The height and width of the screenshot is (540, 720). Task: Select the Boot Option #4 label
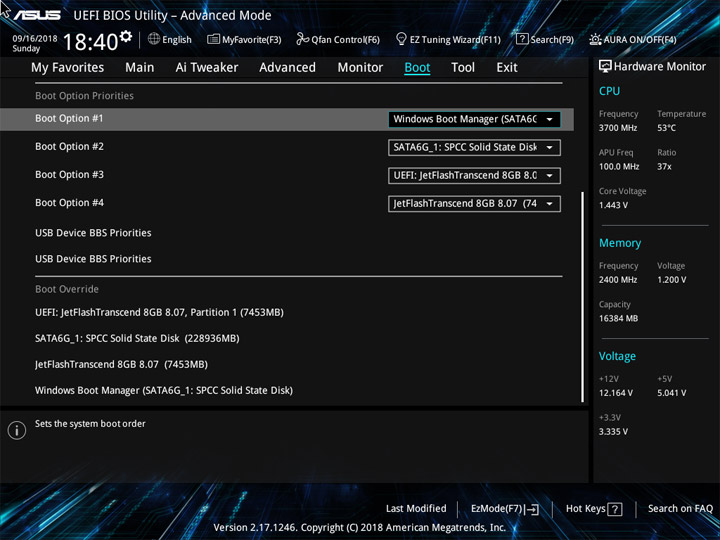pyautogui.click(x=69, y=202)
